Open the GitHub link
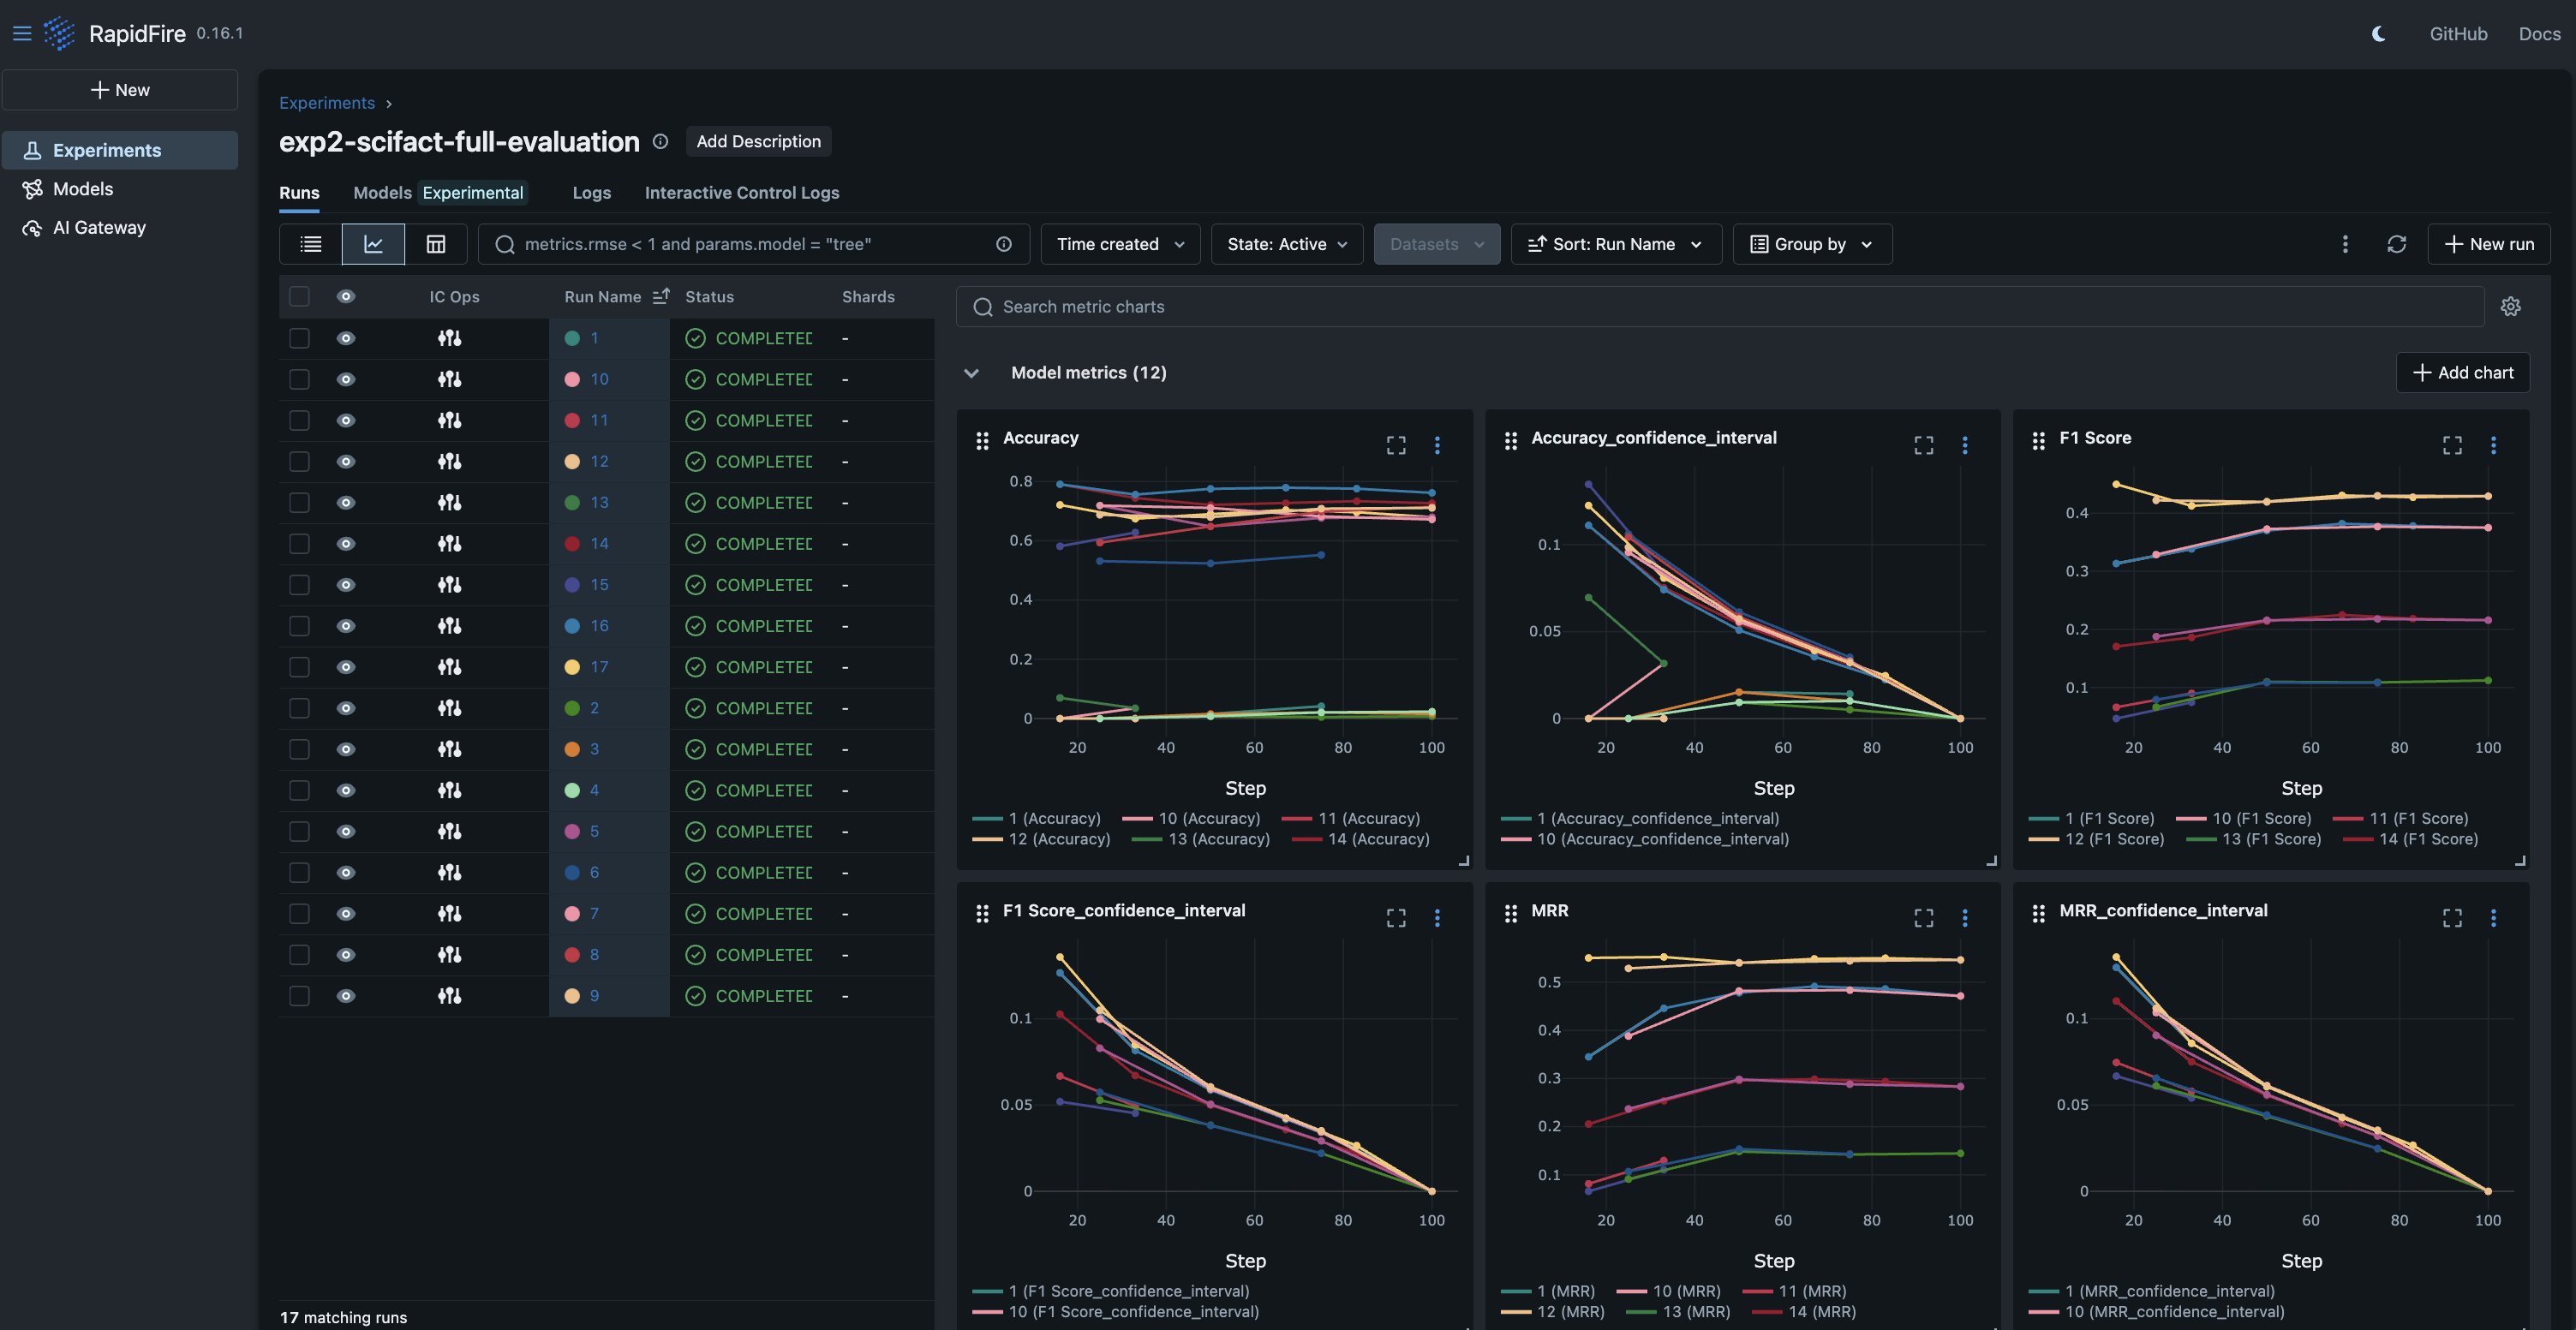This screenshot has height=1330, width=2576. (2458, 33)
